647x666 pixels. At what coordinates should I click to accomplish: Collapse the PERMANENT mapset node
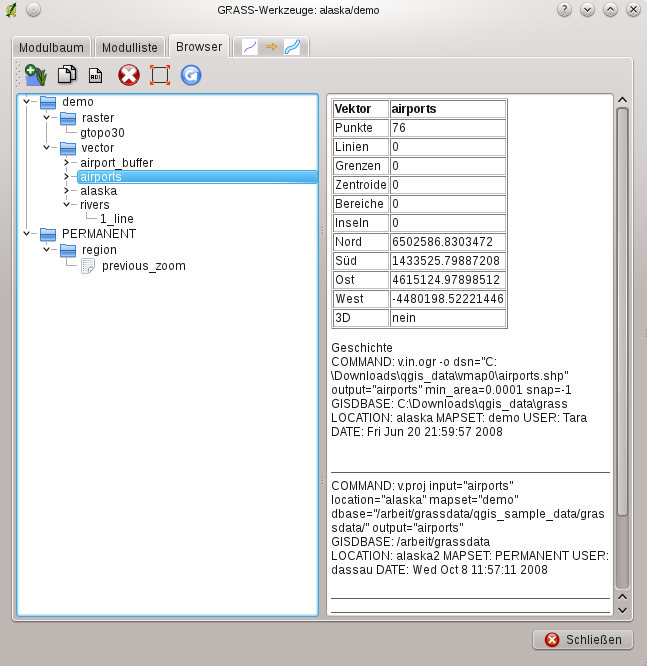[x=27, y=233]
